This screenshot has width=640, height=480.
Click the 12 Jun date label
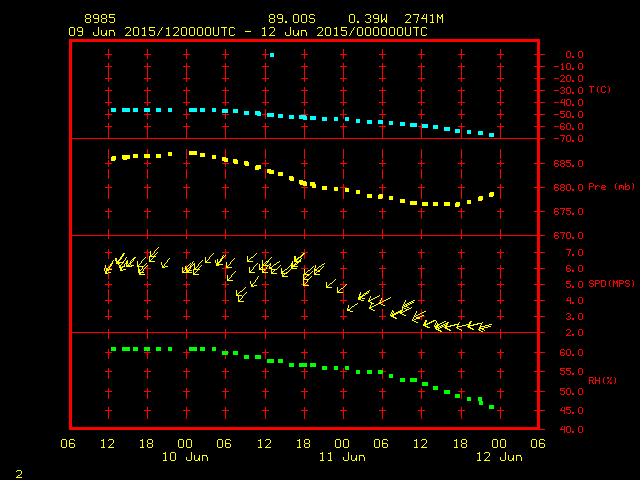(x=499, y=457)
